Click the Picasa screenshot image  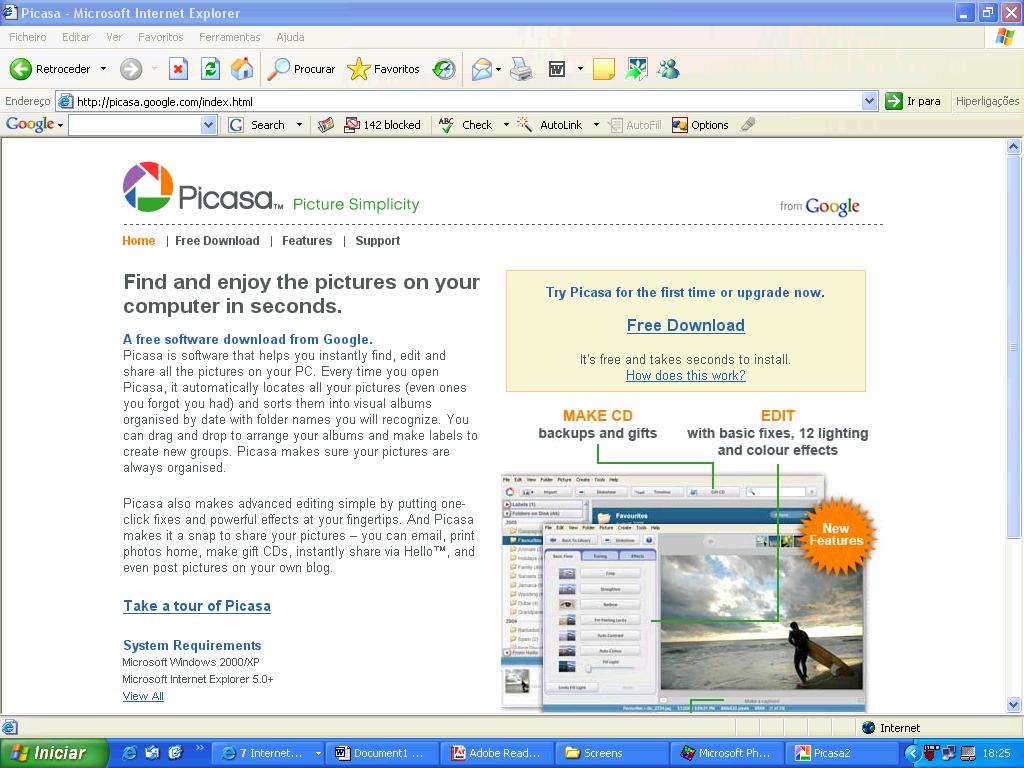click(683, 591)
